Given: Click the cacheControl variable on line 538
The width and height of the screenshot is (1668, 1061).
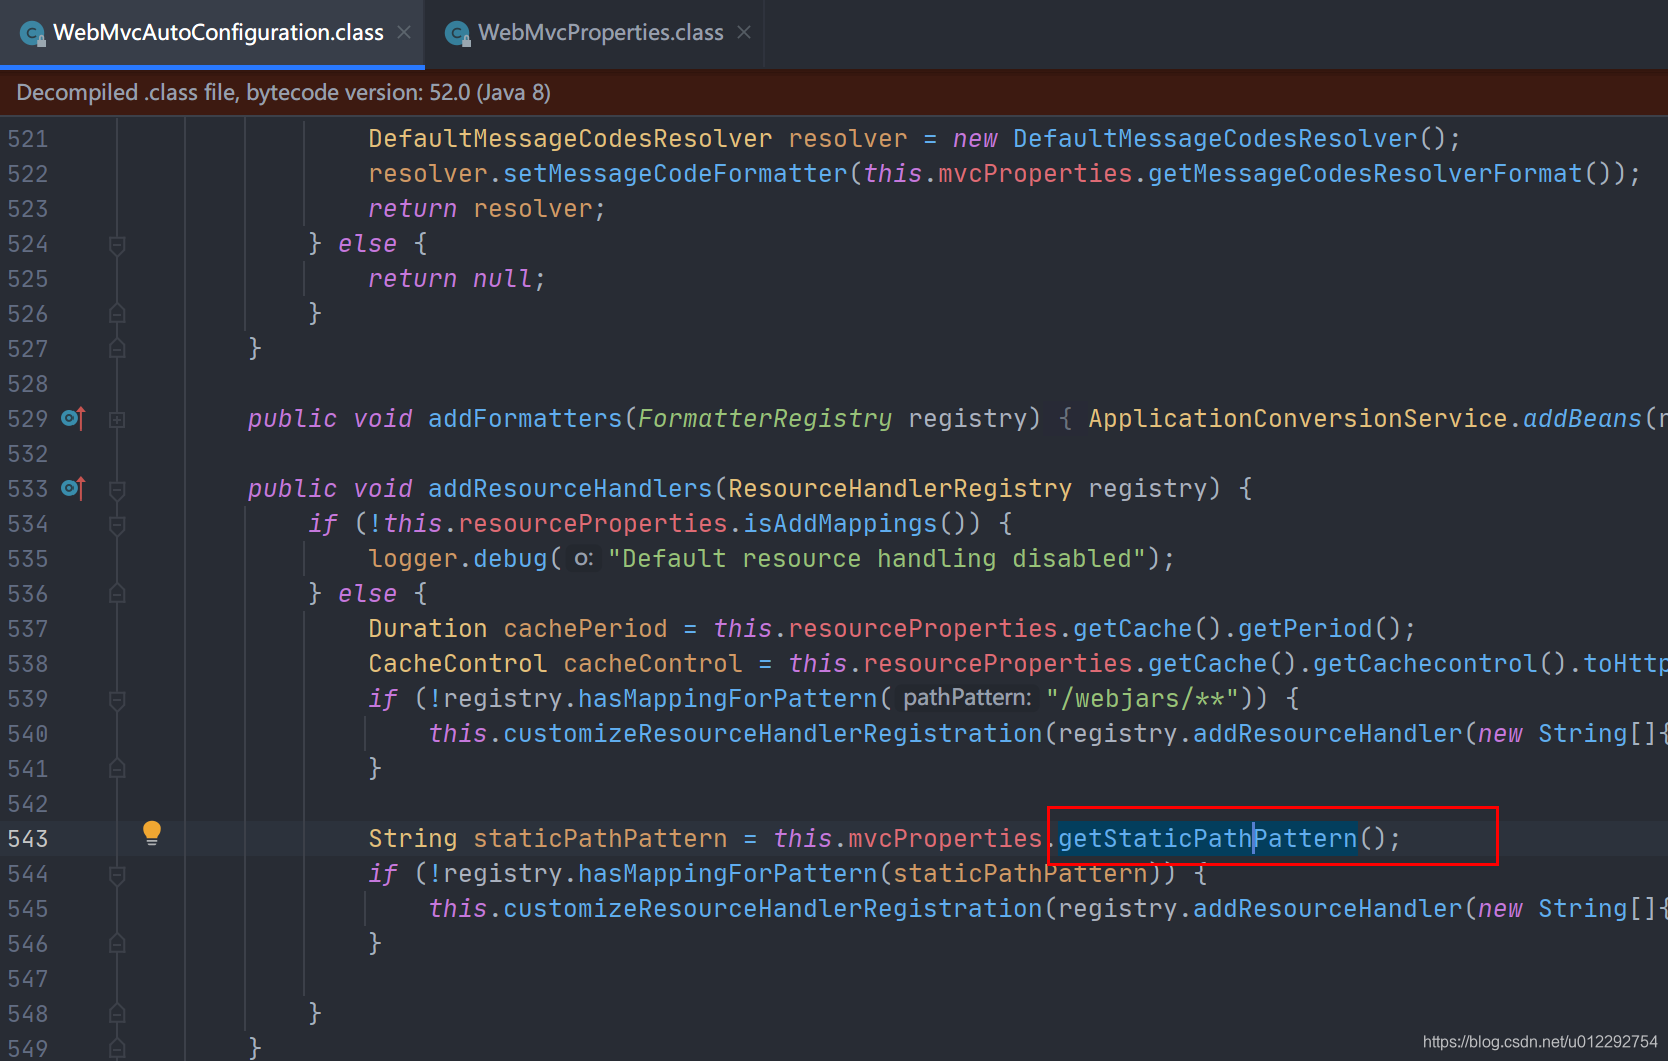Looking at the screenshot, I should click(653, 663).
